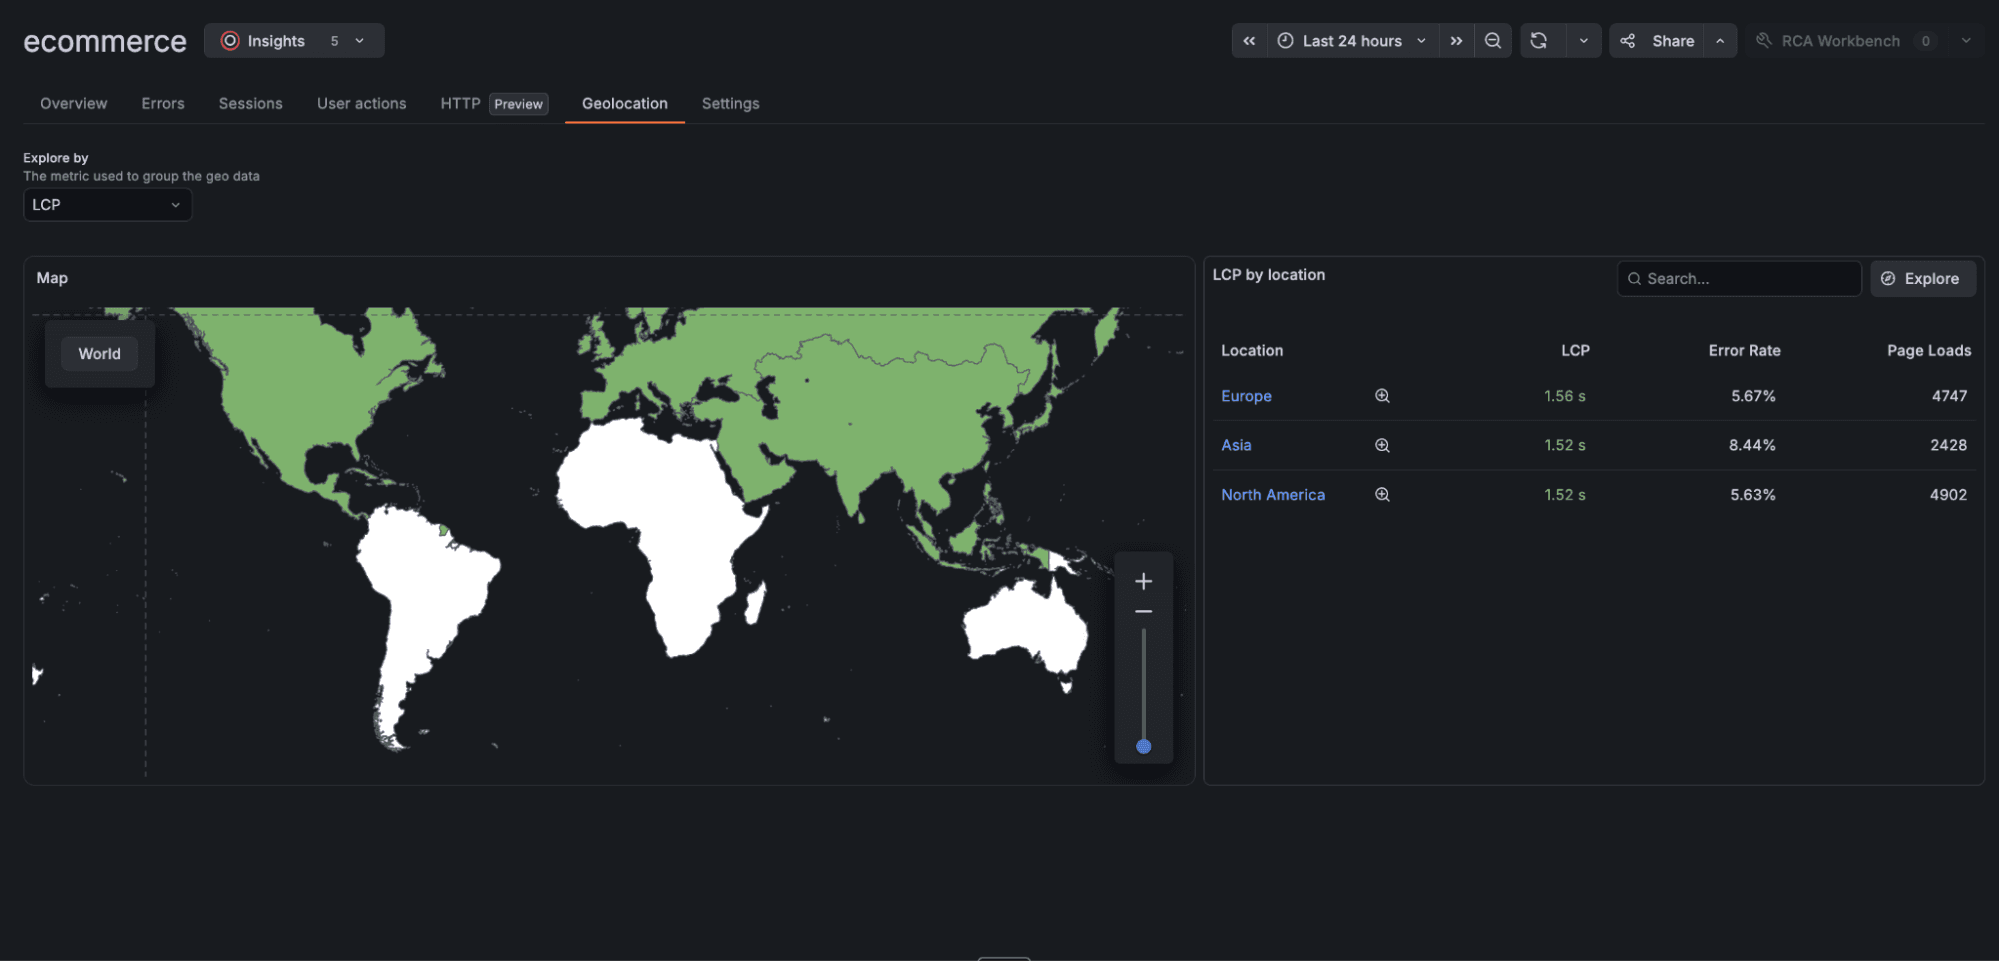Open the North America location link
Viewport: 1999px width, 962px height.
(x=1272, y=495)
